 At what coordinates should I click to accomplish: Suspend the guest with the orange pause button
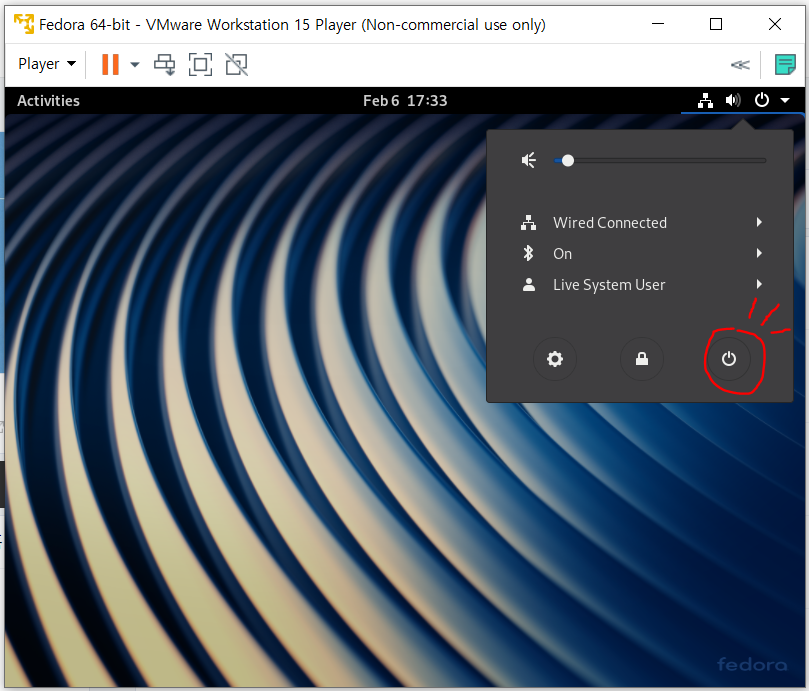pos(110,65)
